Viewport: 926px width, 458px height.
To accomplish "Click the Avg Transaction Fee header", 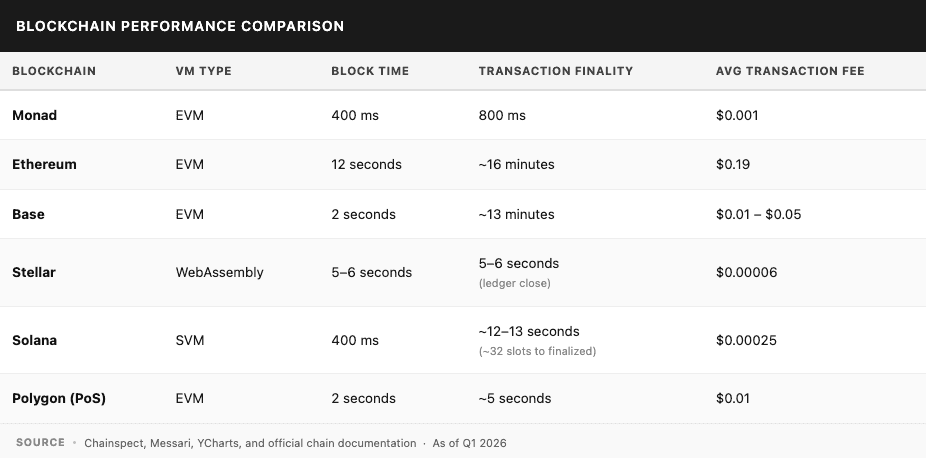I will click(x=790, y=71).
